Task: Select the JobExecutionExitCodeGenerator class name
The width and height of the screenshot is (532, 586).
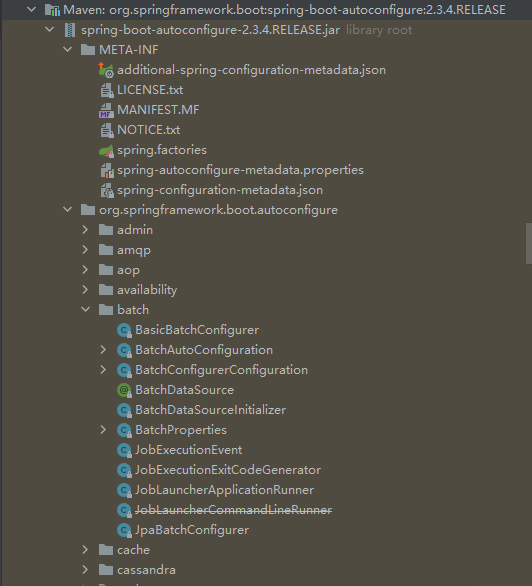Action: tap(228, 470)
